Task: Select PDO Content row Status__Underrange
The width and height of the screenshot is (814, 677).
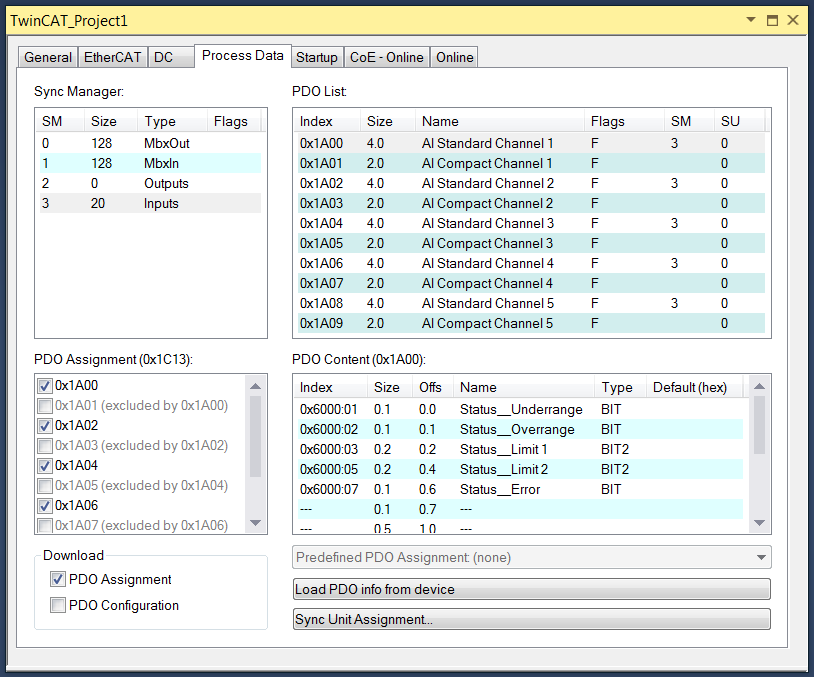Action: [520, 410]
